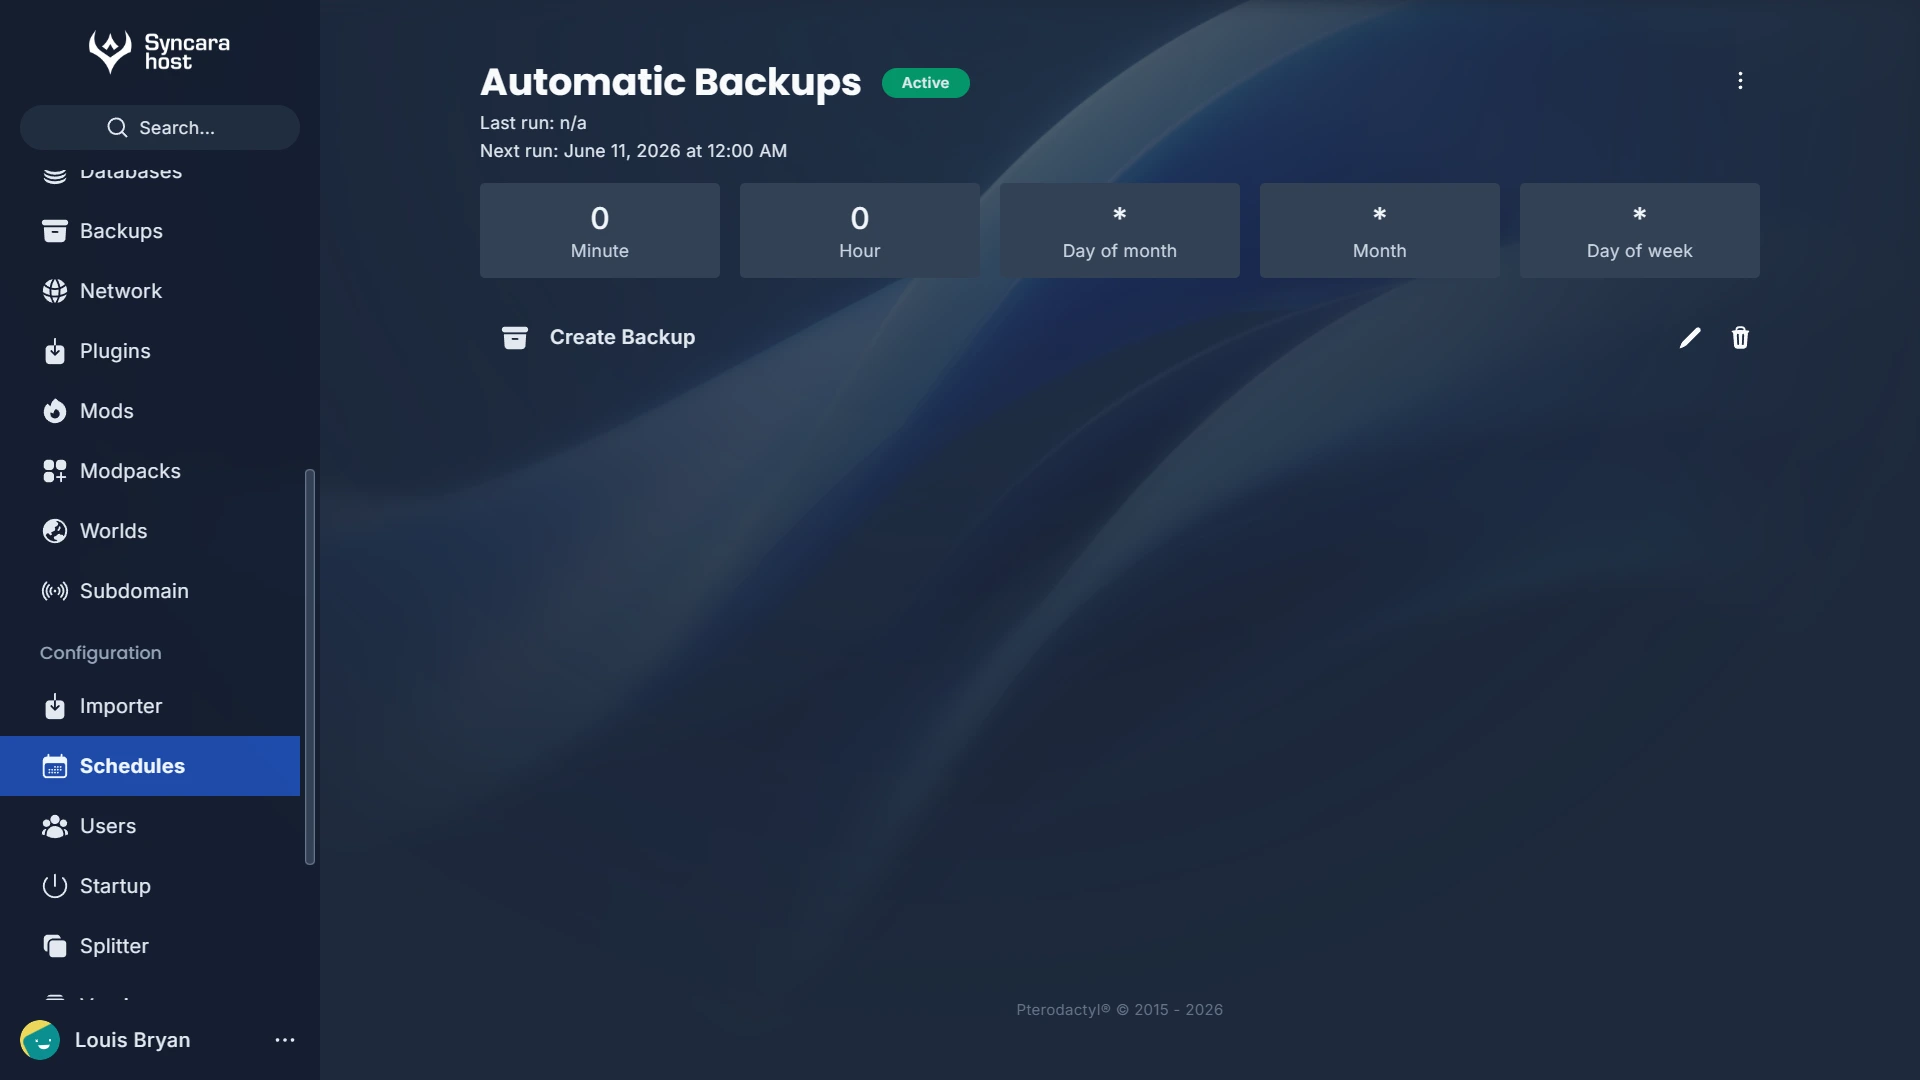Image resolution: width=1920 pixels, height=1080 pixels.
Task: Focus the sidebar Search field
Action: click(x=160, y=128)
